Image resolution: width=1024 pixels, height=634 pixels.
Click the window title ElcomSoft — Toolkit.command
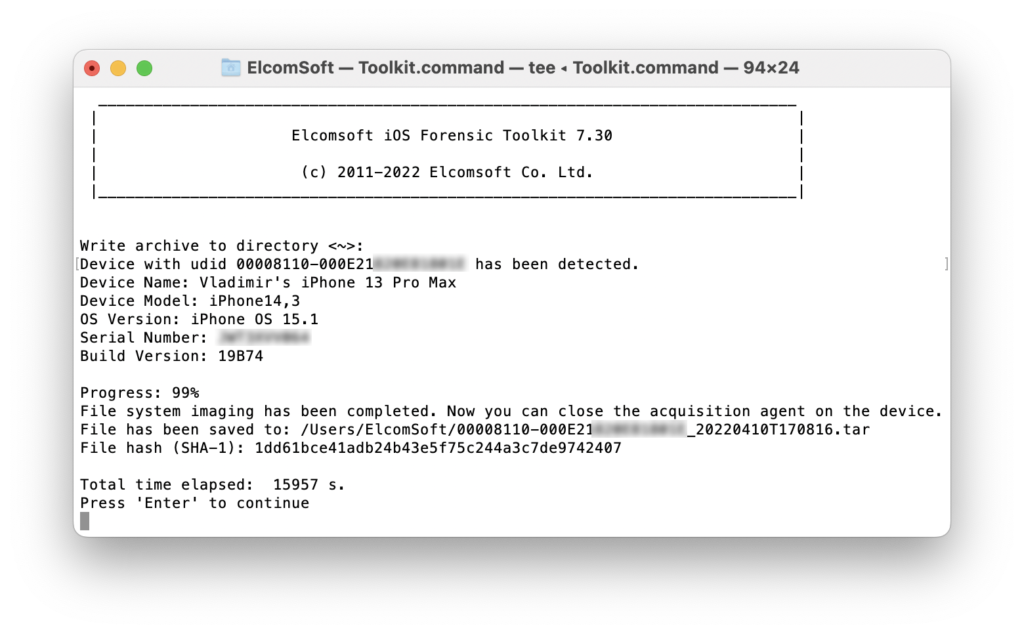365,67
